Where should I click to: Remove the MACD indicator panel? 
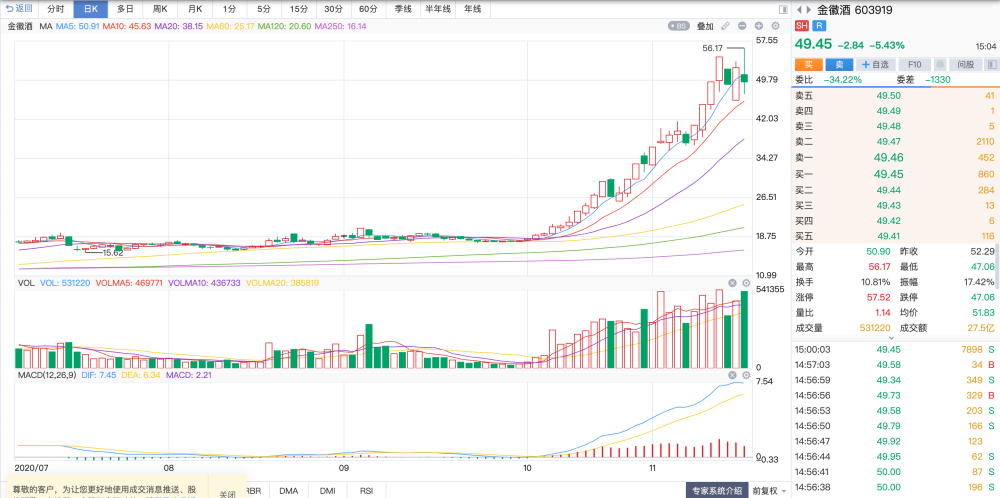pos(733,375)
